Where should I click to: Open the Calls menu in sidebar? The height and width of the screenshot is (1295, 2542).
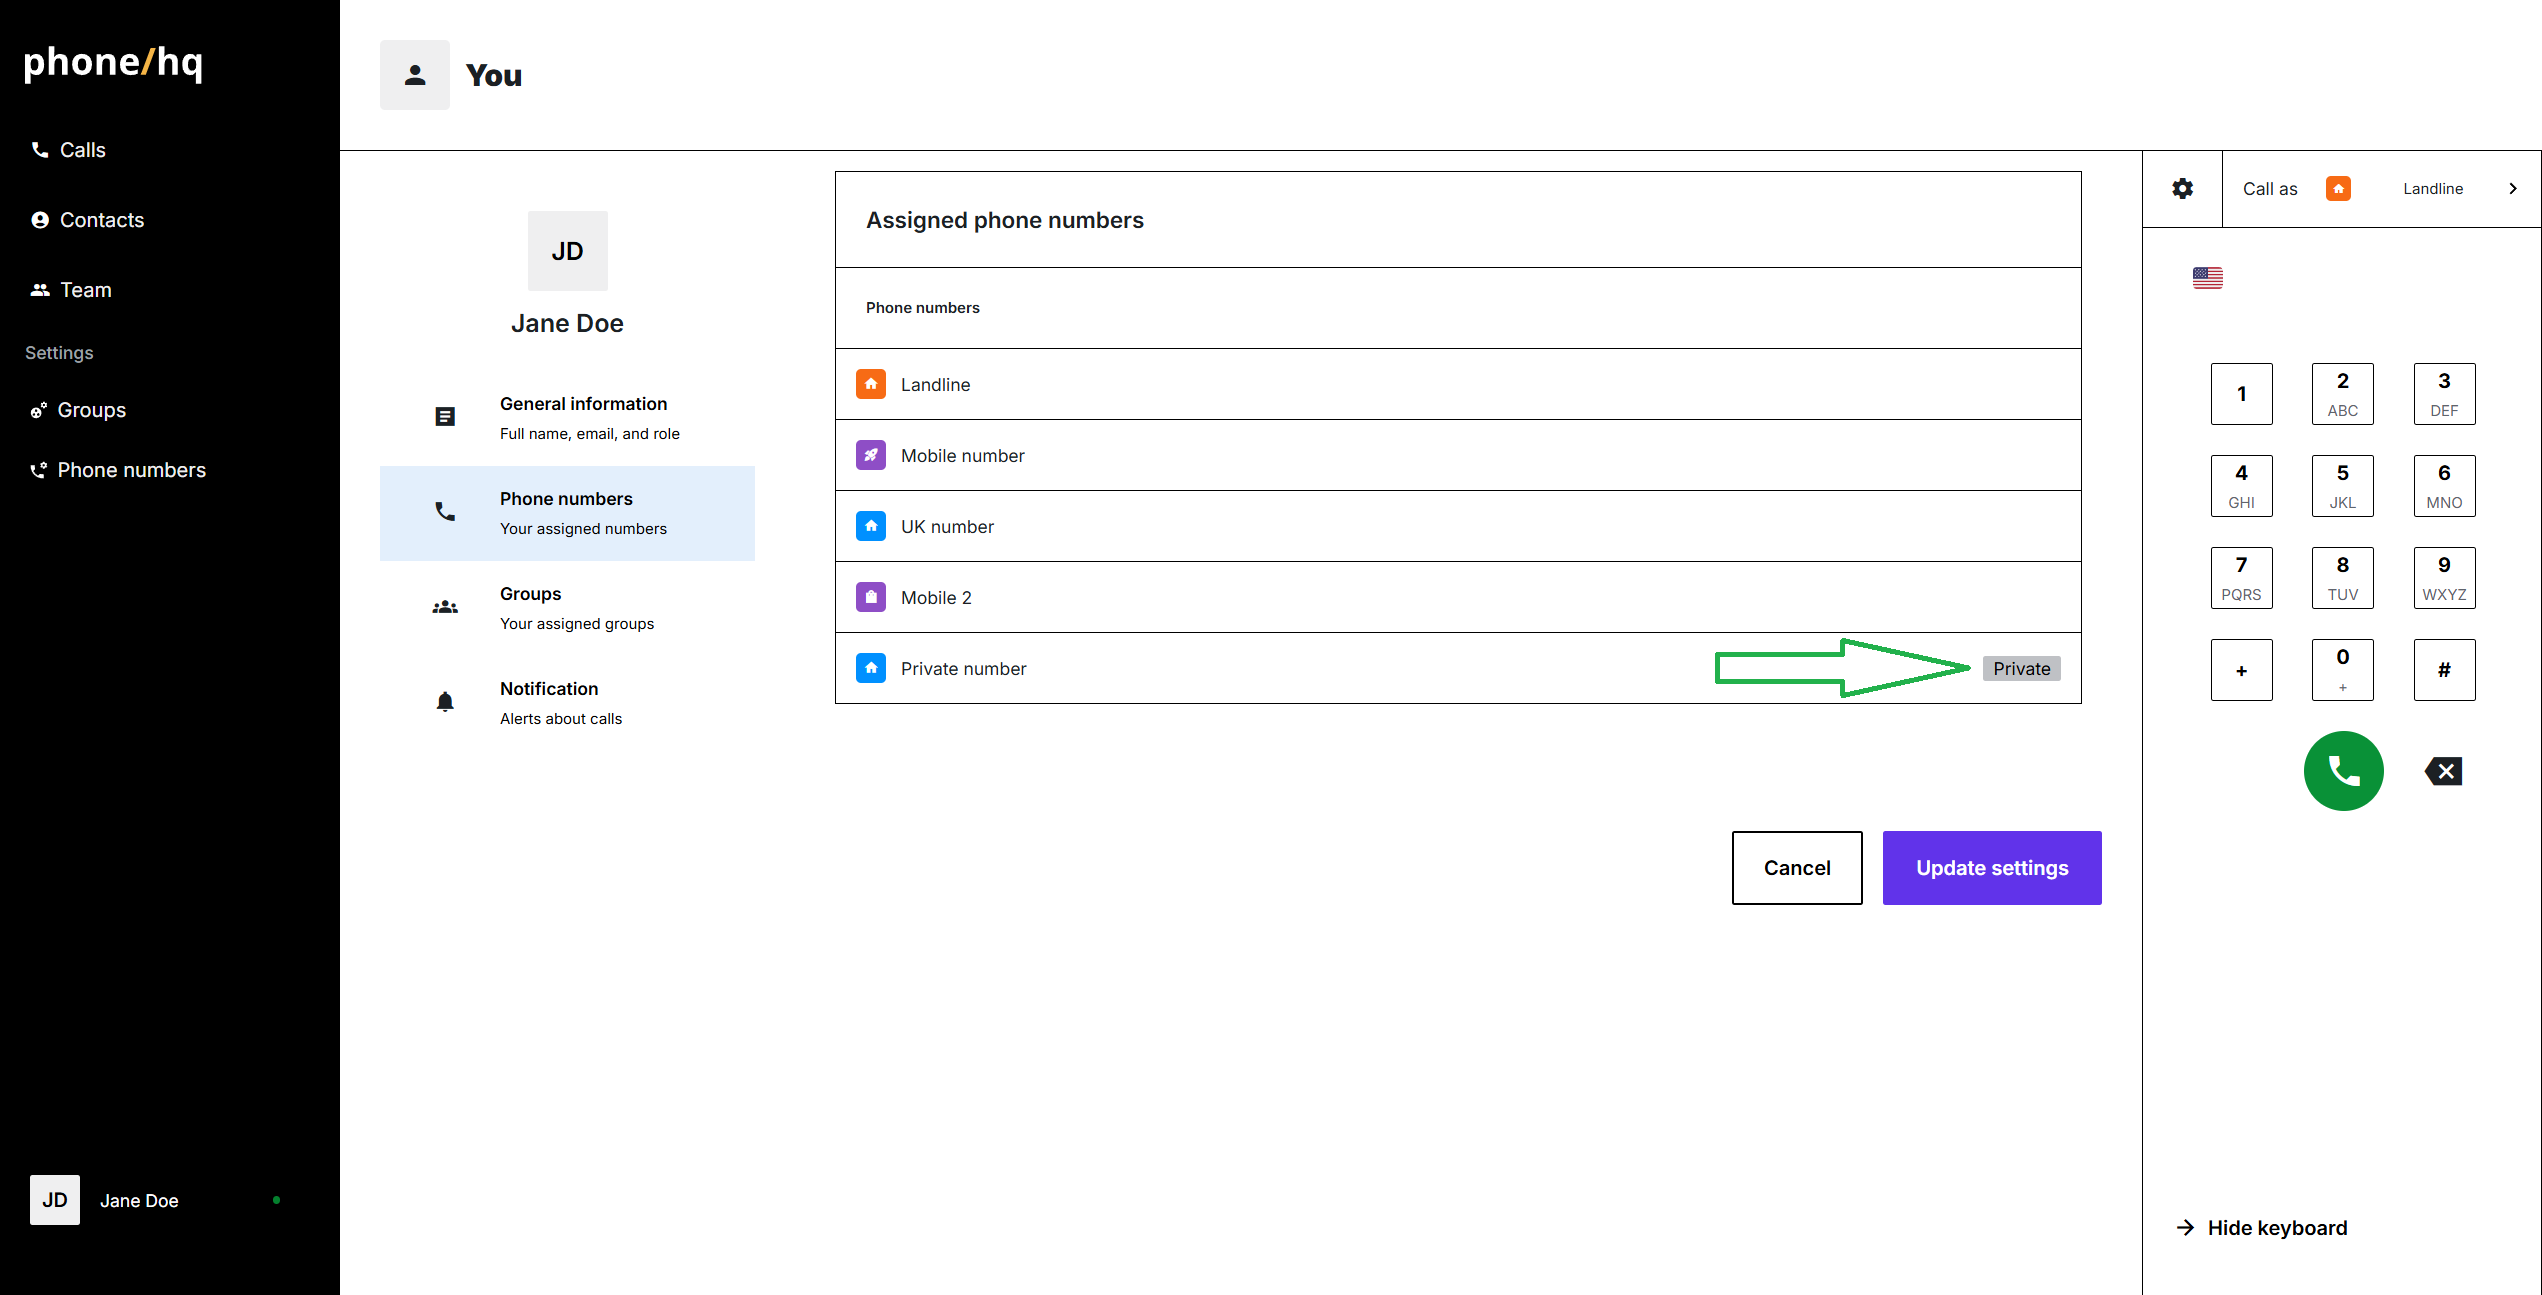coord(82,150)
